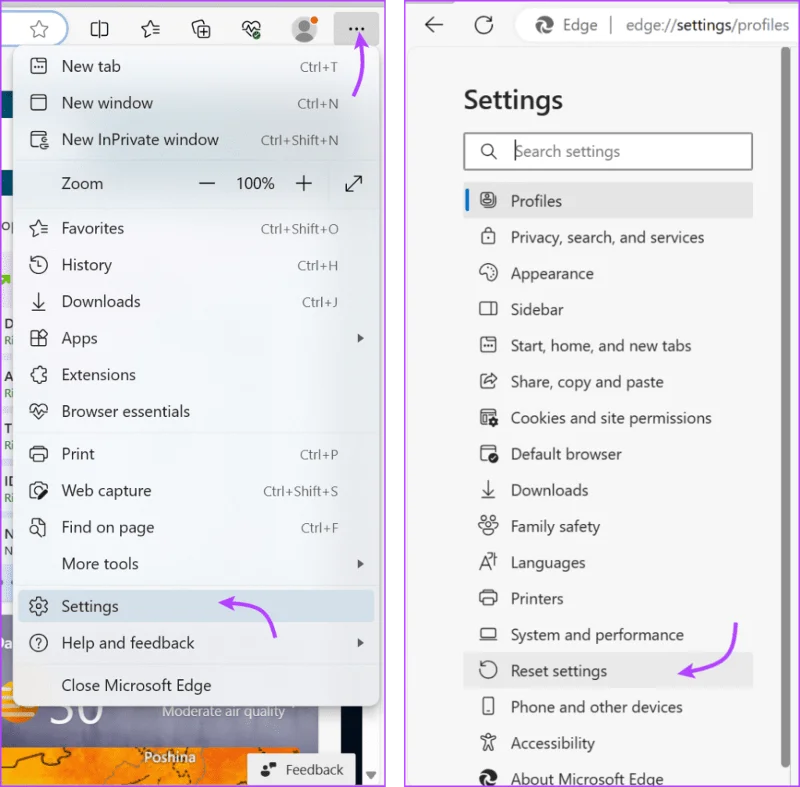Screen dimensions: 800x787
Task: Open Start, home, and new tabs
Action: pos(608,346)
